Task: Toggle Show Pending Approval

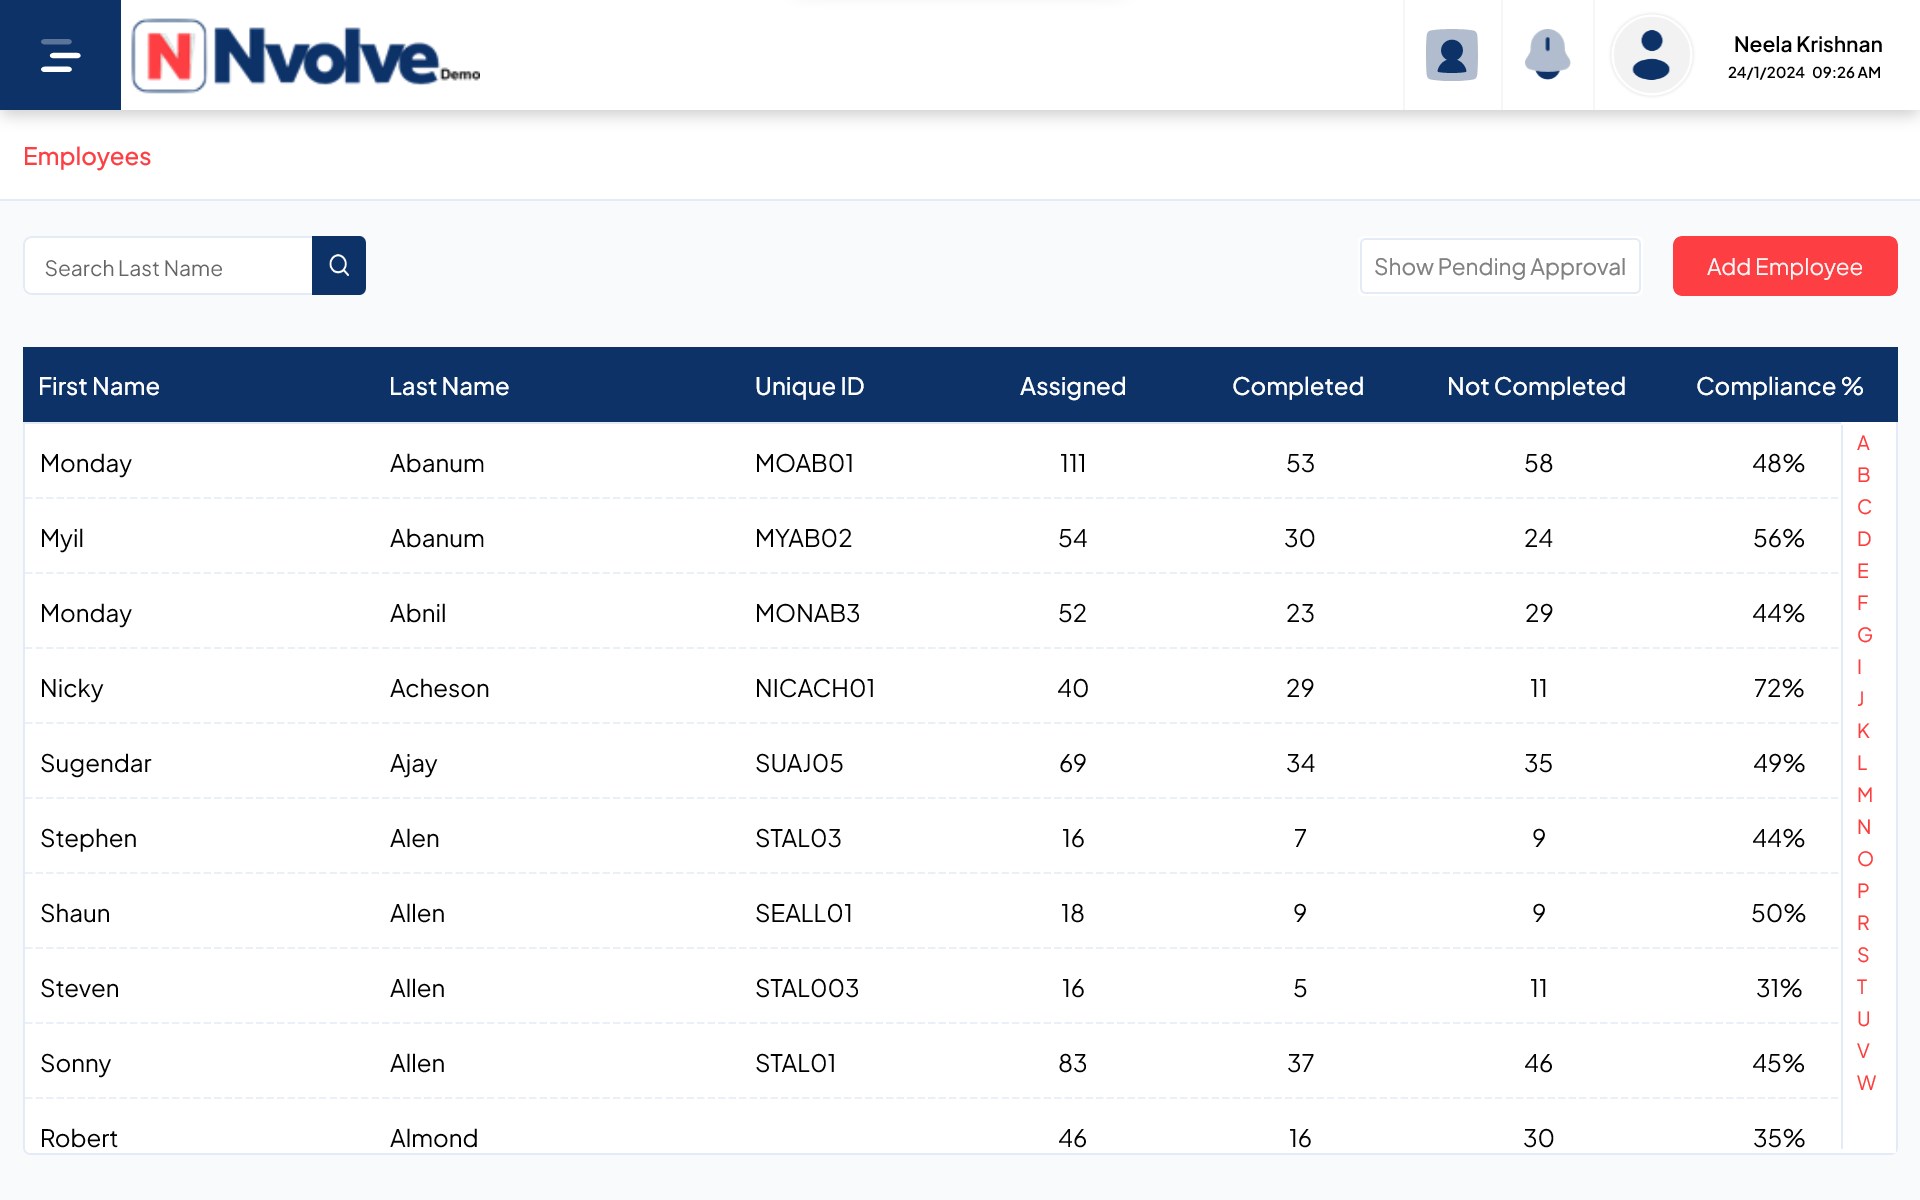Action: (1499, 267)
